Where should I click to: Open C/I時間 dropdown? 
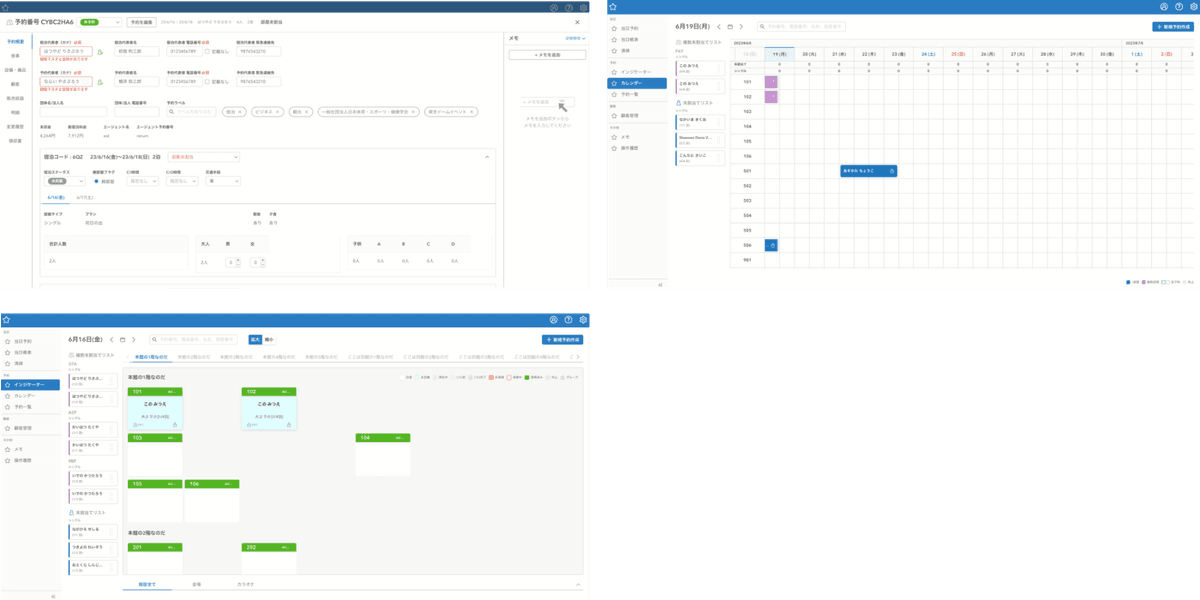[x=142, y=181]
